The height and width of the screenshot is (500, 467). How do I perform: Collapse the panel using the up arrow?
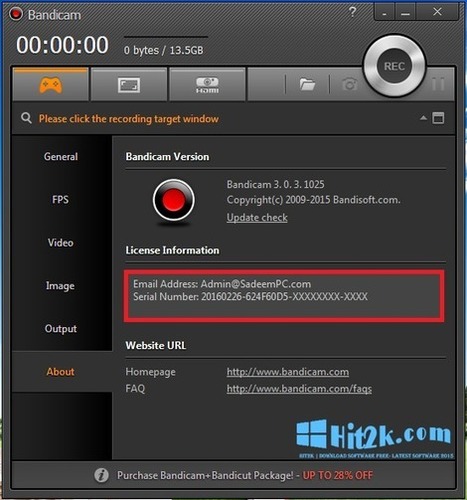pyautogui.click(x=423, y=118)
